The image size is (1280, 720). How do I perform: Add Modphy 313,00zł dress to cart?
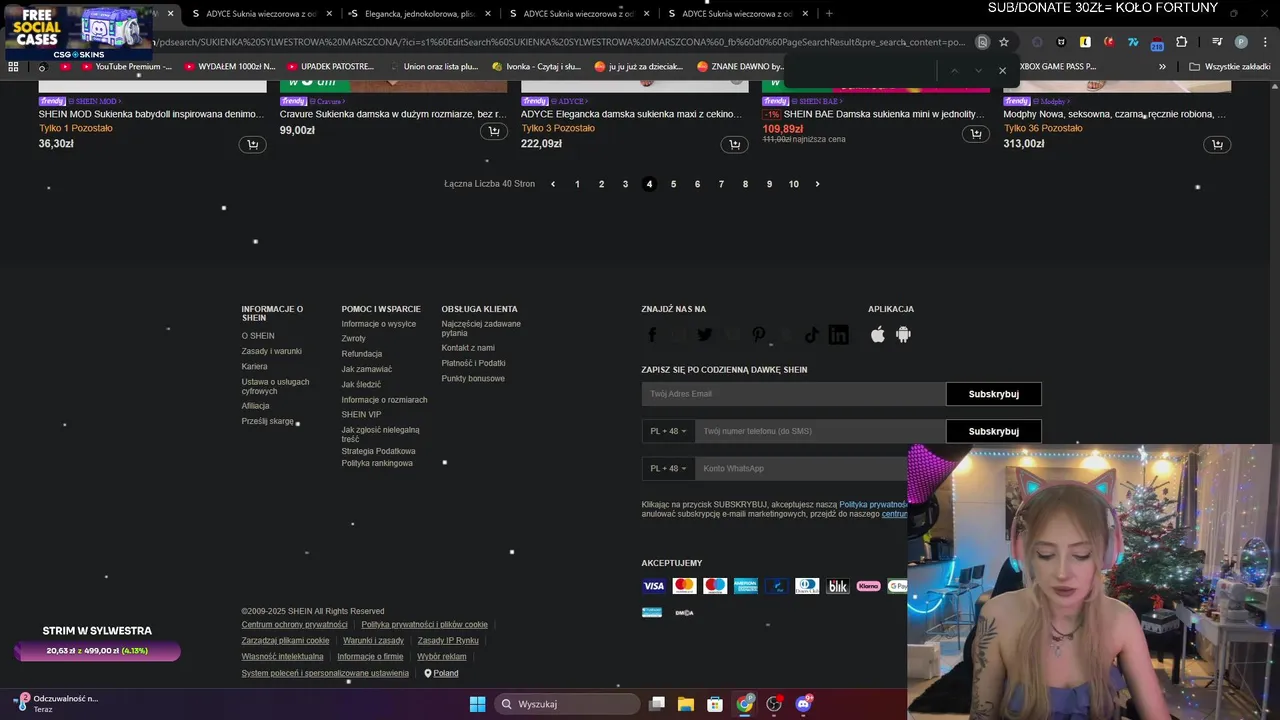(1217, 145)
